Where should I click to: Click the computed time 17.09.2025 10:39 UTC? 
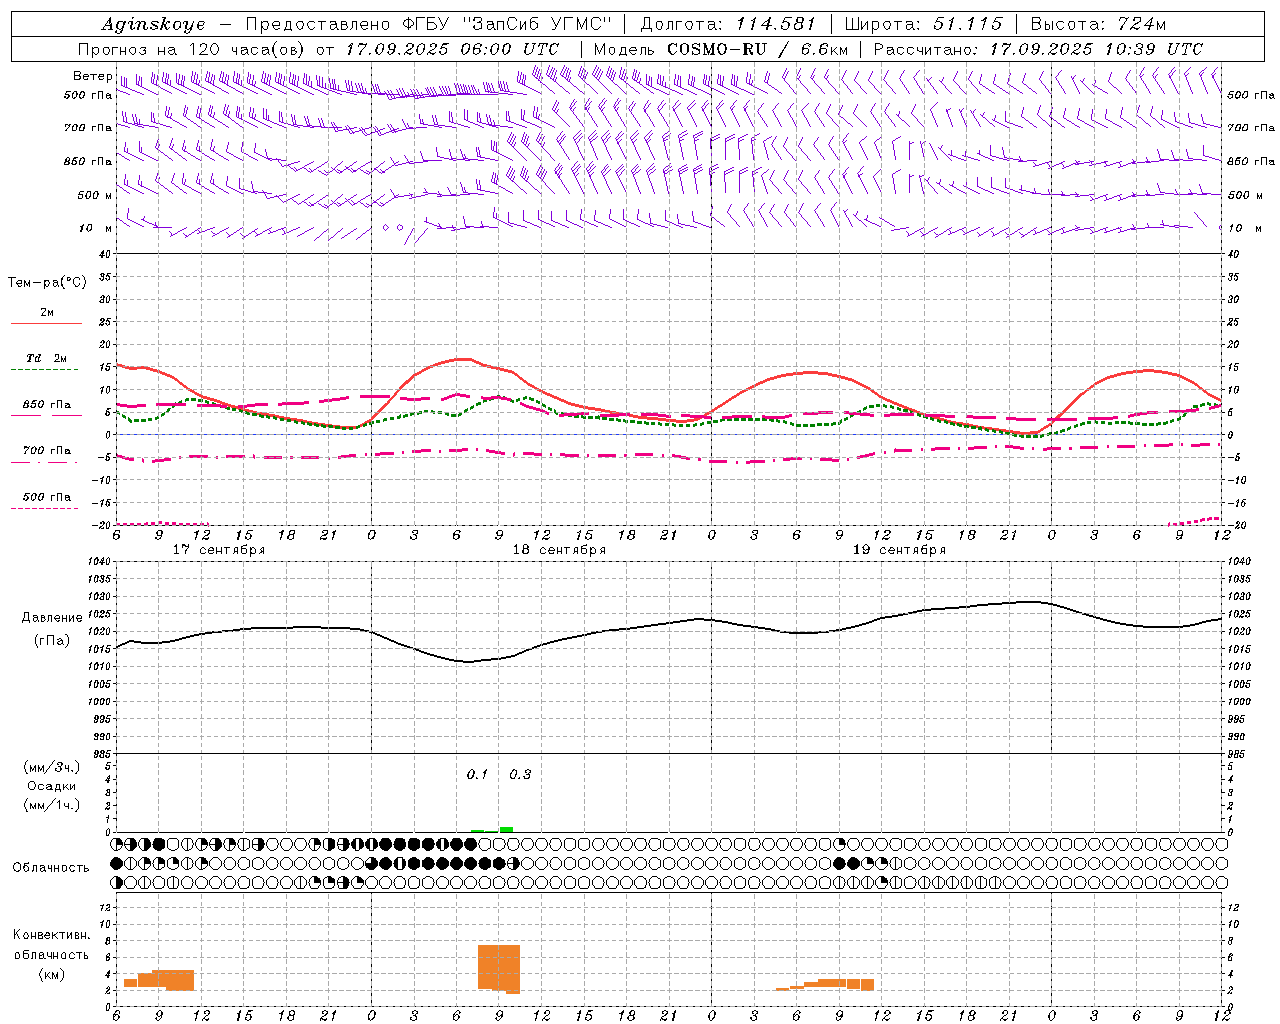(1095, 49)
